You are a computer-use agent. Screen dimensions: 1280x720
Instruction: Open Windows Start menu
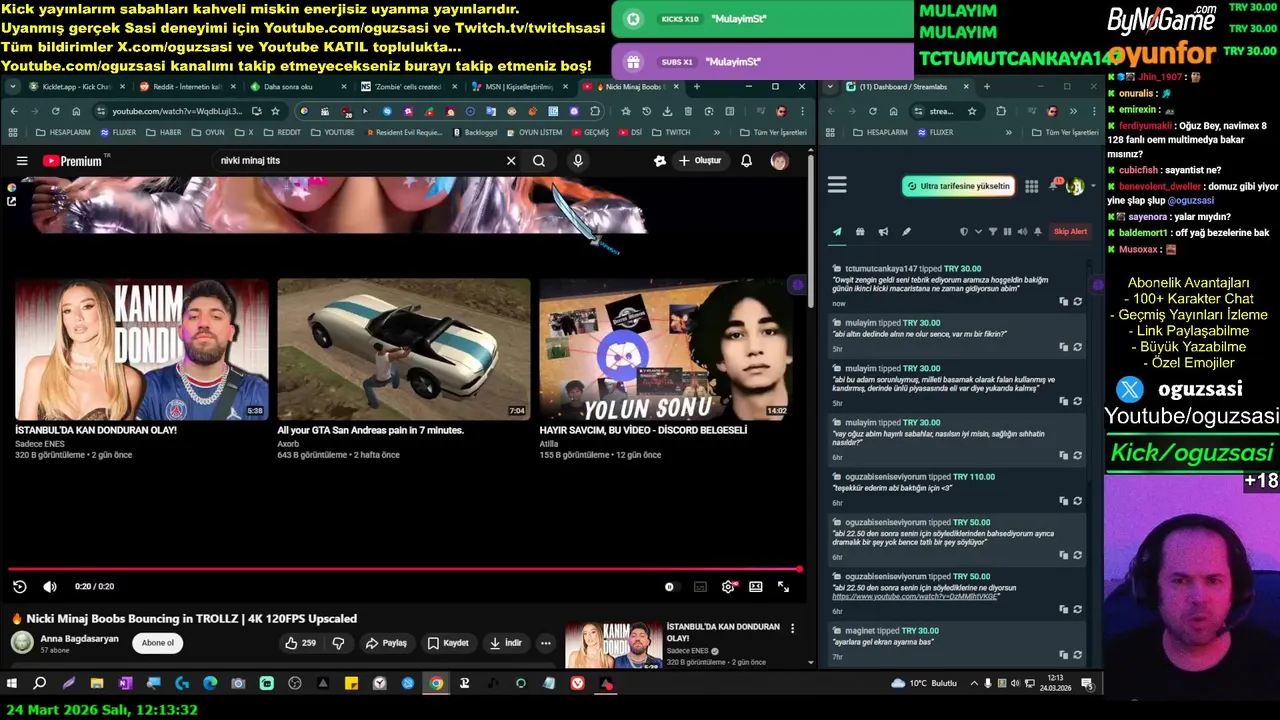click(x=12, y=684)
